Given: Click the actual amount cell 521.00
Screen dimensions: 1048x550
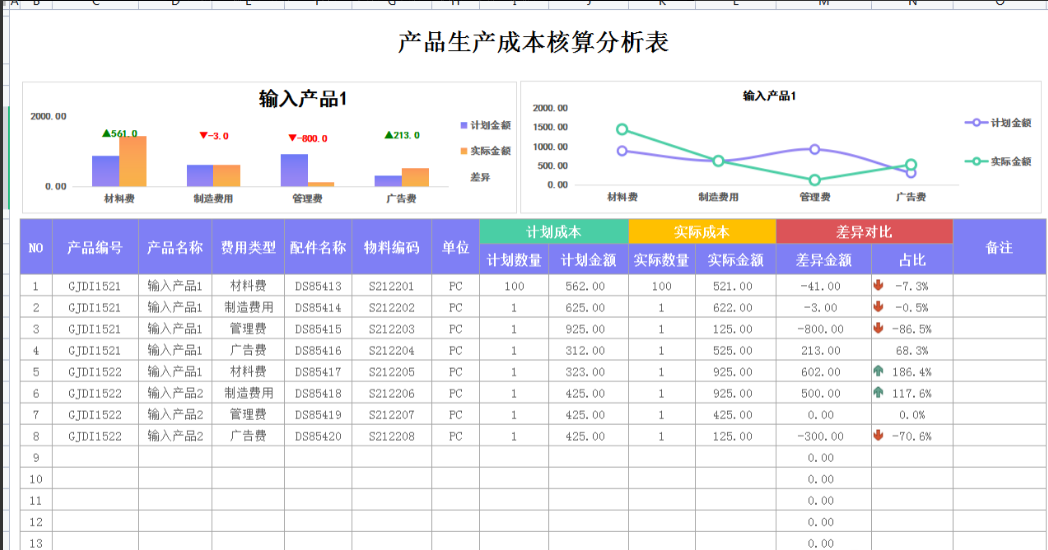Looking at the screenshot, I should 735,286.
